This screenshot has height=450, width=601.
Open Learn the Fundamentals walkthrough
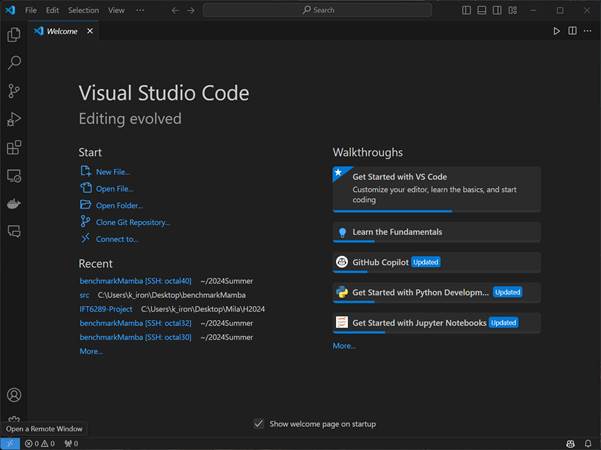(437, 232)
